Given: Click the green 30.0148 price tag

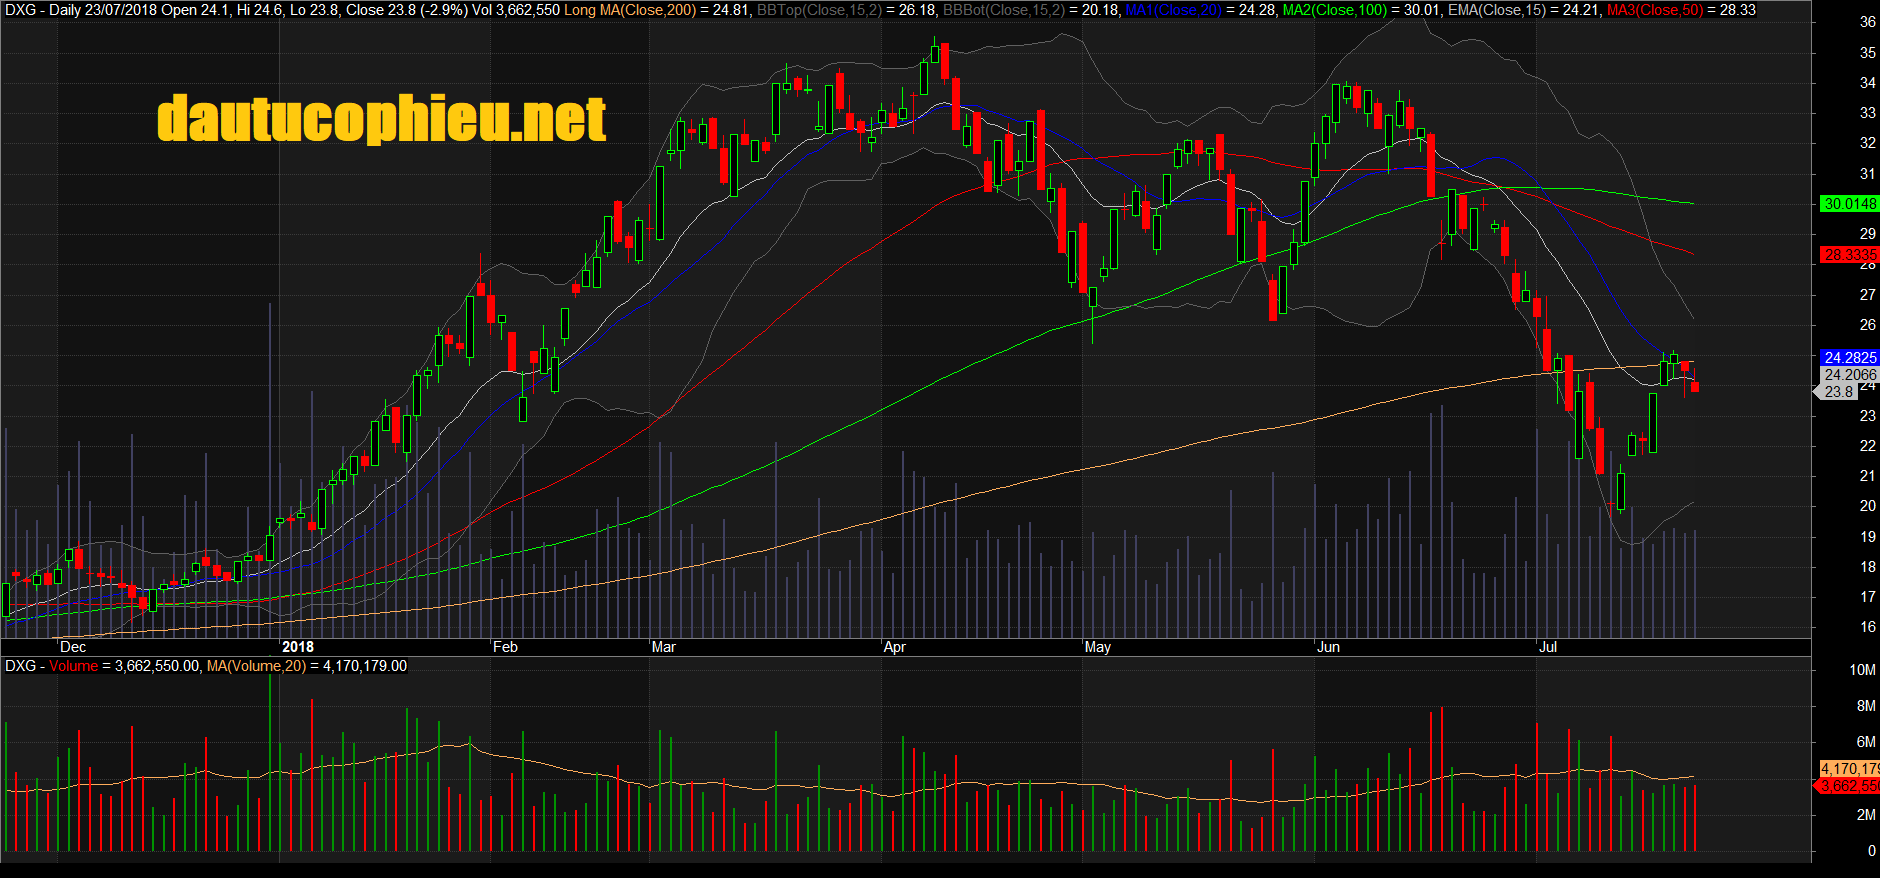Looking at the screenshot, I should (1849, 204).
